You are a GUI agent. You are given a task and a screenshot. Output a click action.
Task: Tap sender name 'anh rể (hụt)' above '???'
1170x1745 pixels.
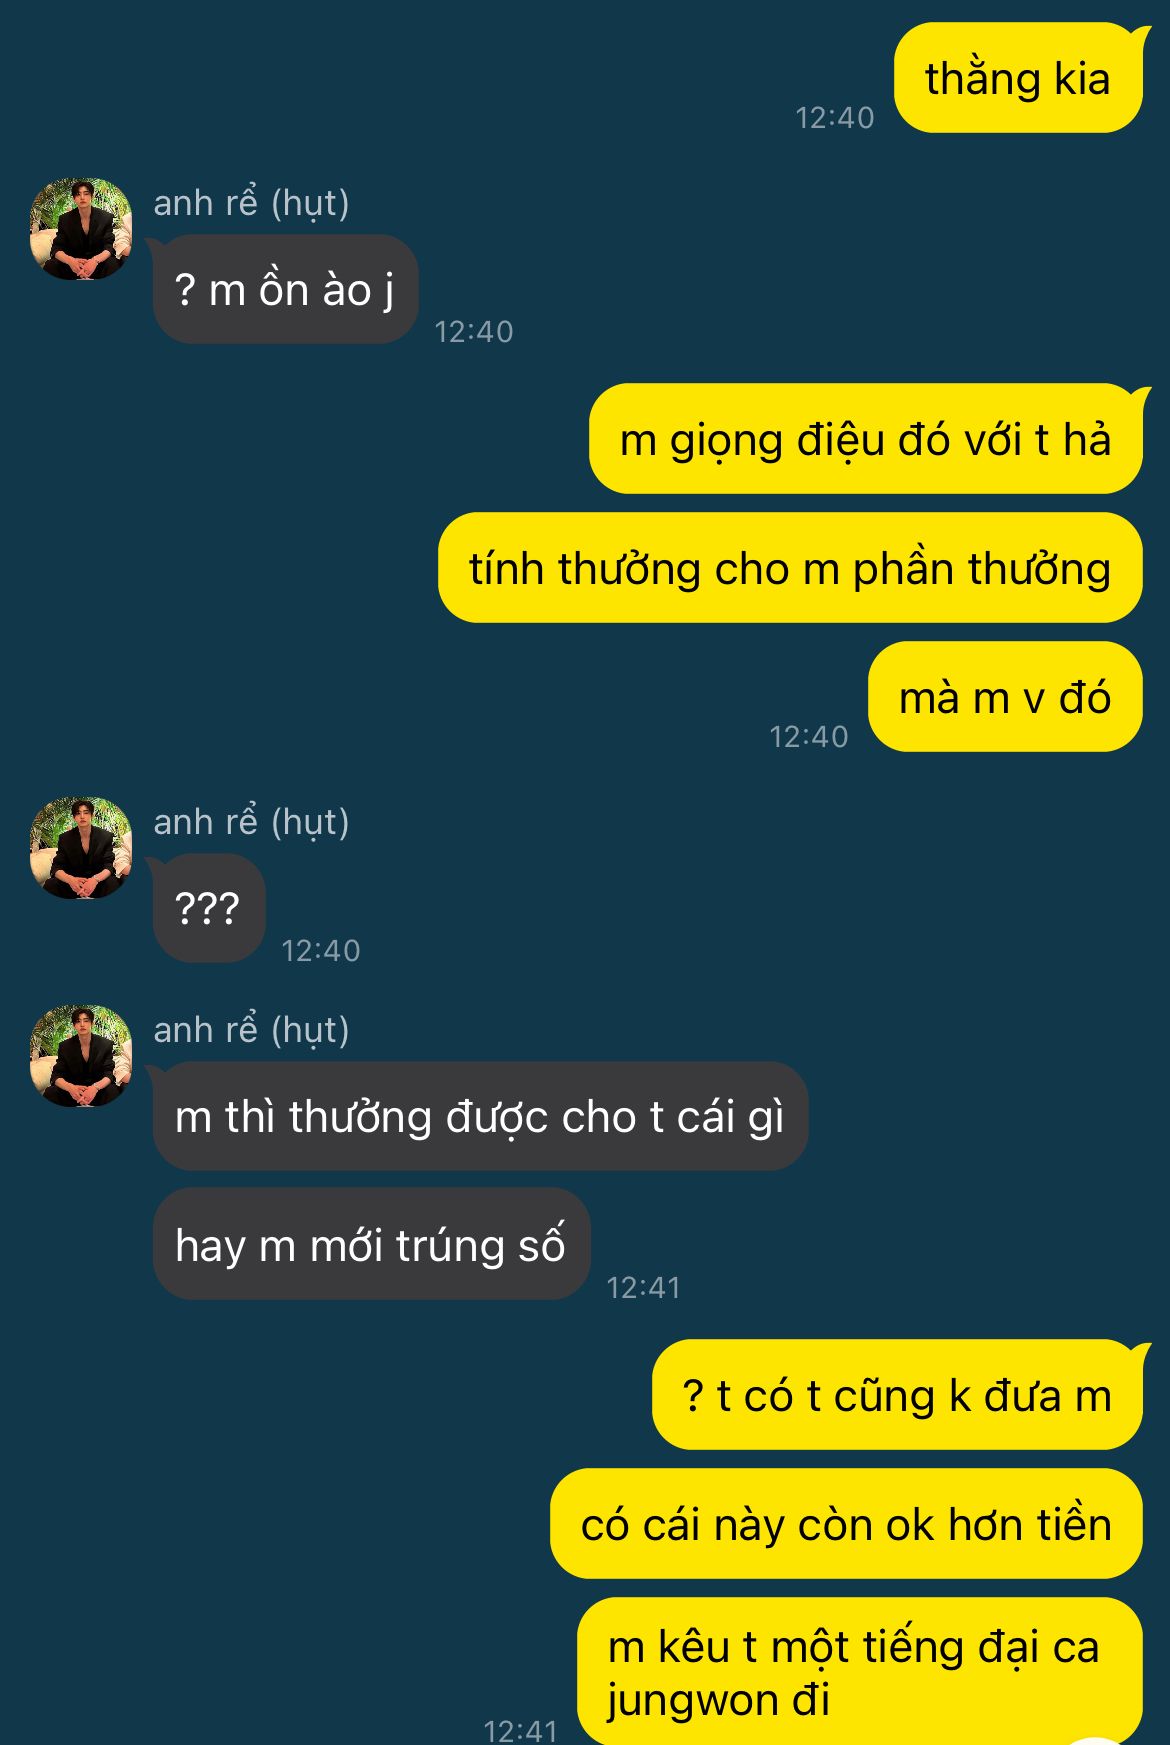251,822
